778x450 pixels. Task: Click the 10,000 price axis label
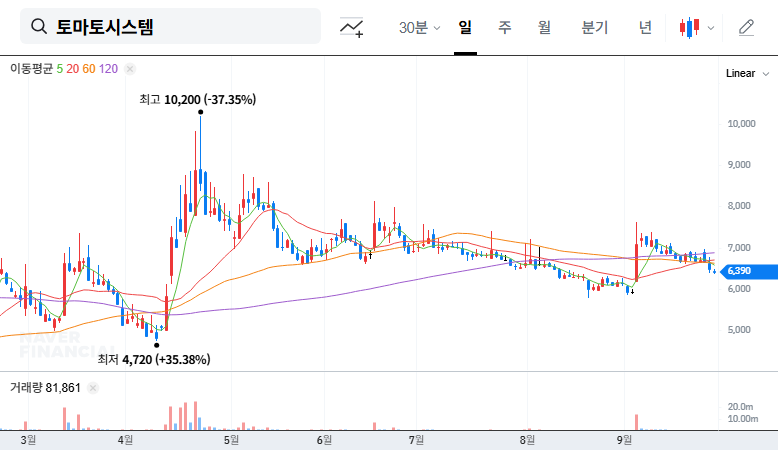pyautogui.click(x=741, y=124)
